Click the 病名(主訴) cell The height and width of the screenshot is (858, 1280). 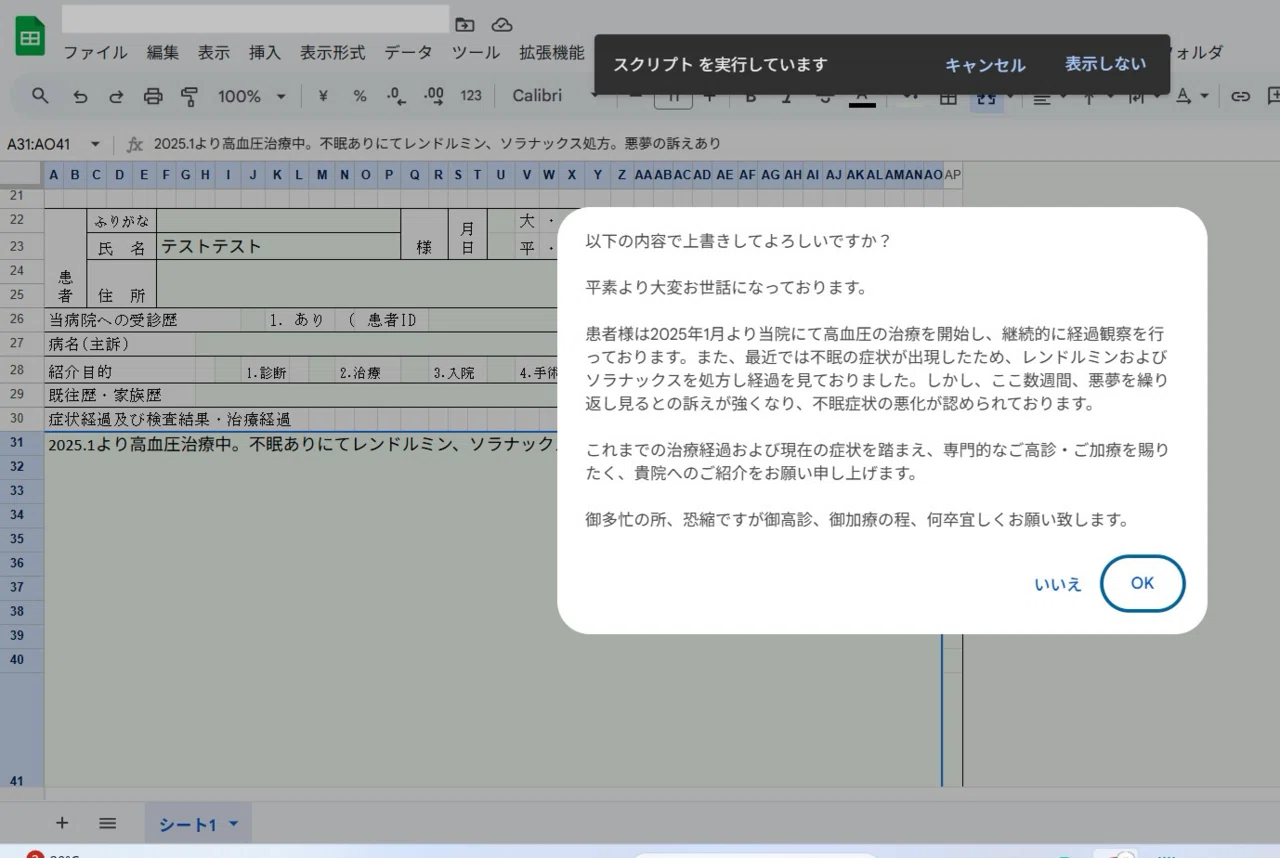point(120,344)
